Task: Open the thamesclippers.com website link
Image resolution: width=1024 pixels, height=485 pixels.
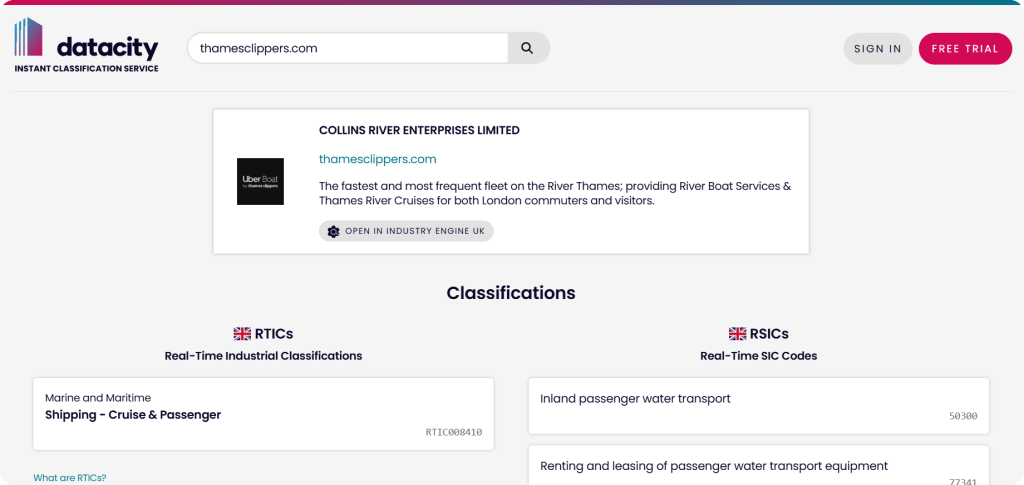Action: tap(377, 159)
